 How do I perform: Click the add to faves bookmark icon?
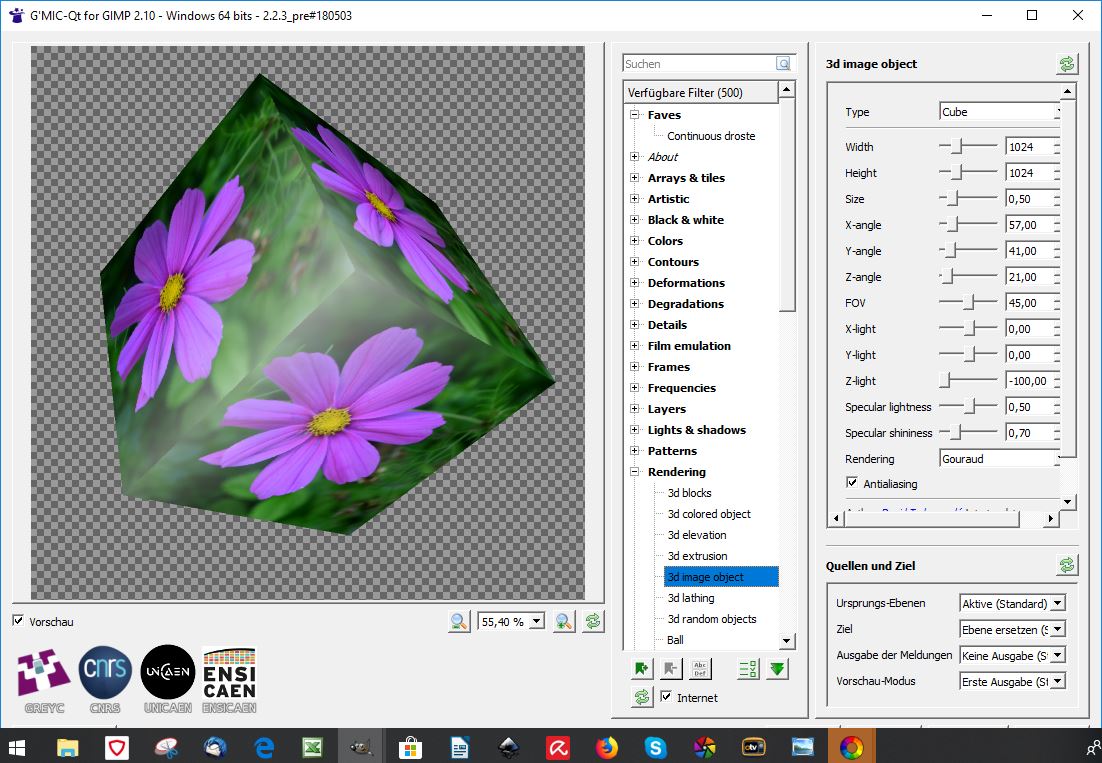[641, 670]
